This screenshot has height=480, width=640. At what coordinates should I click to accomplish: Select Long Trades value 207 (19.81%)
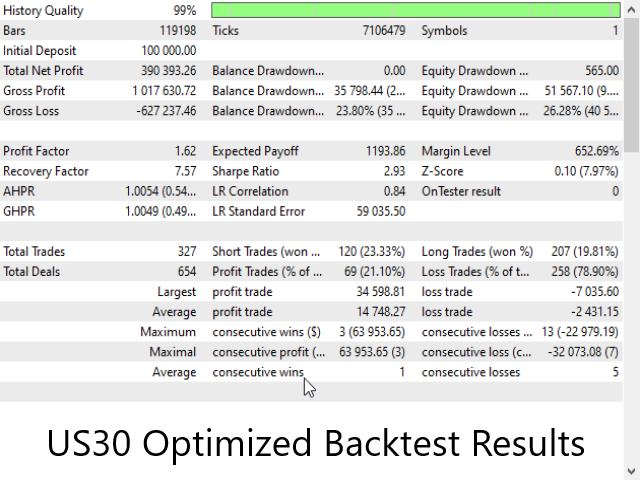pos(585,251)
